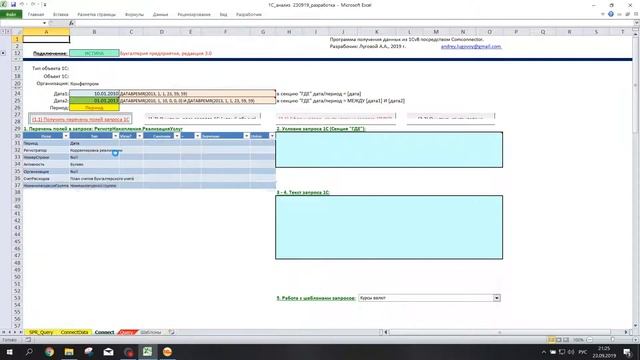This screenshot has width=640, height=360.
Task: Open filter dropdown in column E header
Action: 198,136
